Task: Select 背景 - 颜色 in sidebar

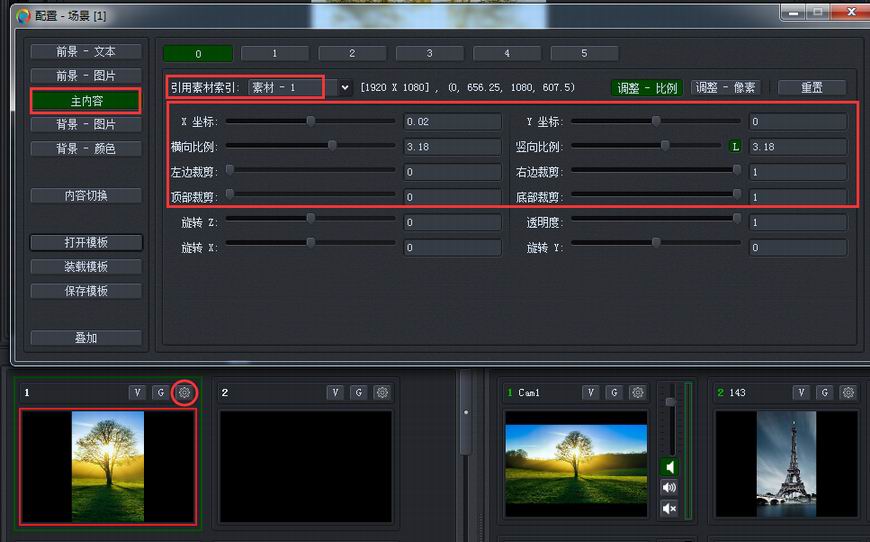Action: point(86,149)
